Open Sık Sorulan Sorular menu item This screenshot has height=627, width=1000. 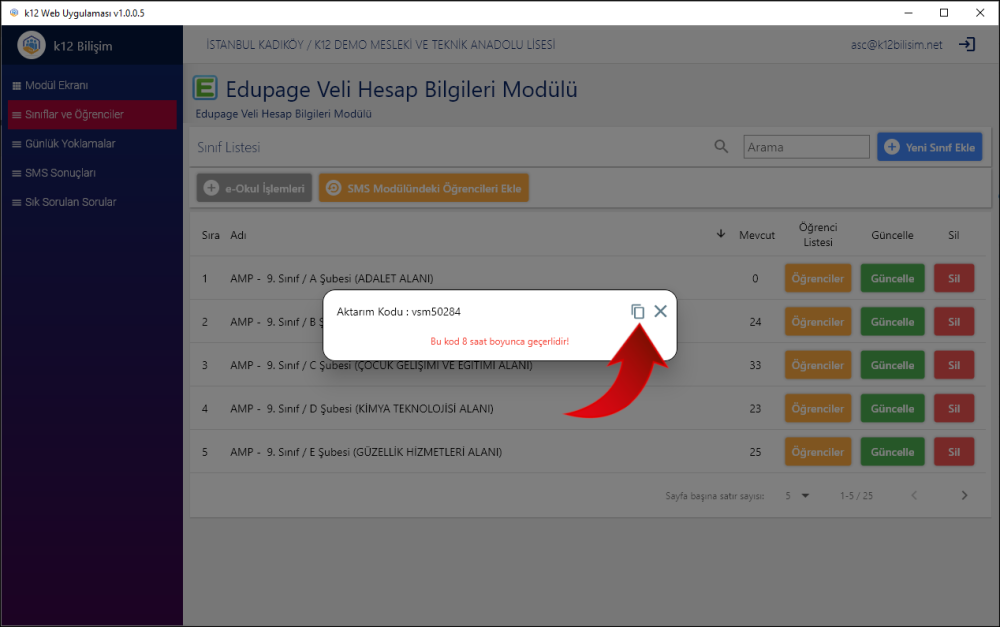point(92,202)
